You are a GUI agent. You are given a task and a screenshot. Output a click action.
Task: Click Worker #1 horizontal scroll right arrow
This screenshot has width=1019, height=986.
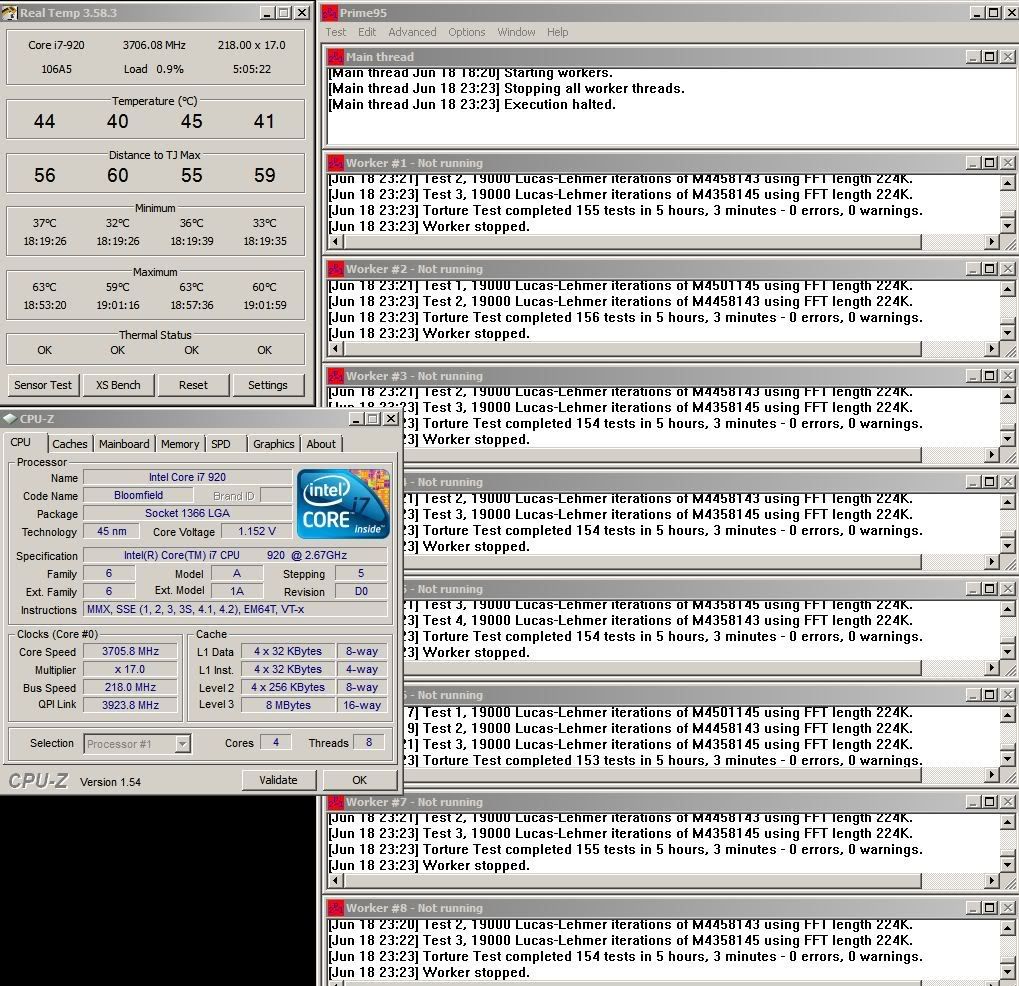click(x=992, y=242)
